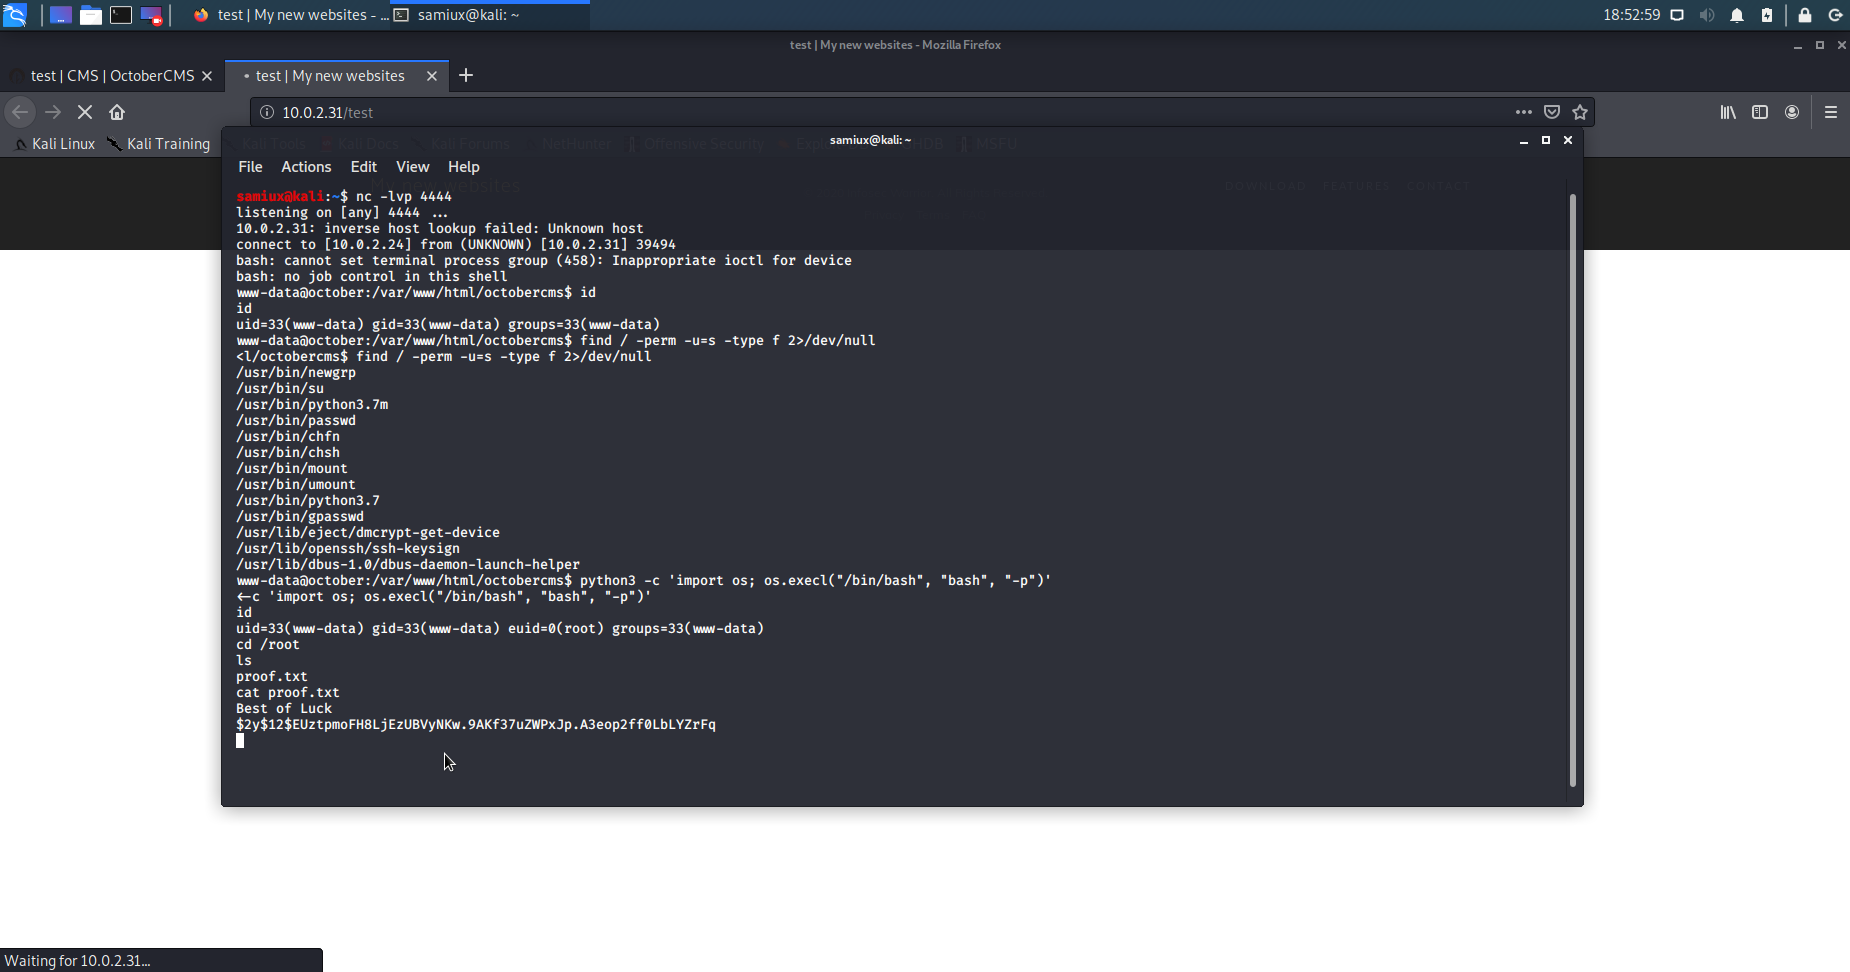Viewport: 1850px width, 972px height.
Task: Click the '/usr/bin/passwd' output line
Action: (x=296, y=420)
